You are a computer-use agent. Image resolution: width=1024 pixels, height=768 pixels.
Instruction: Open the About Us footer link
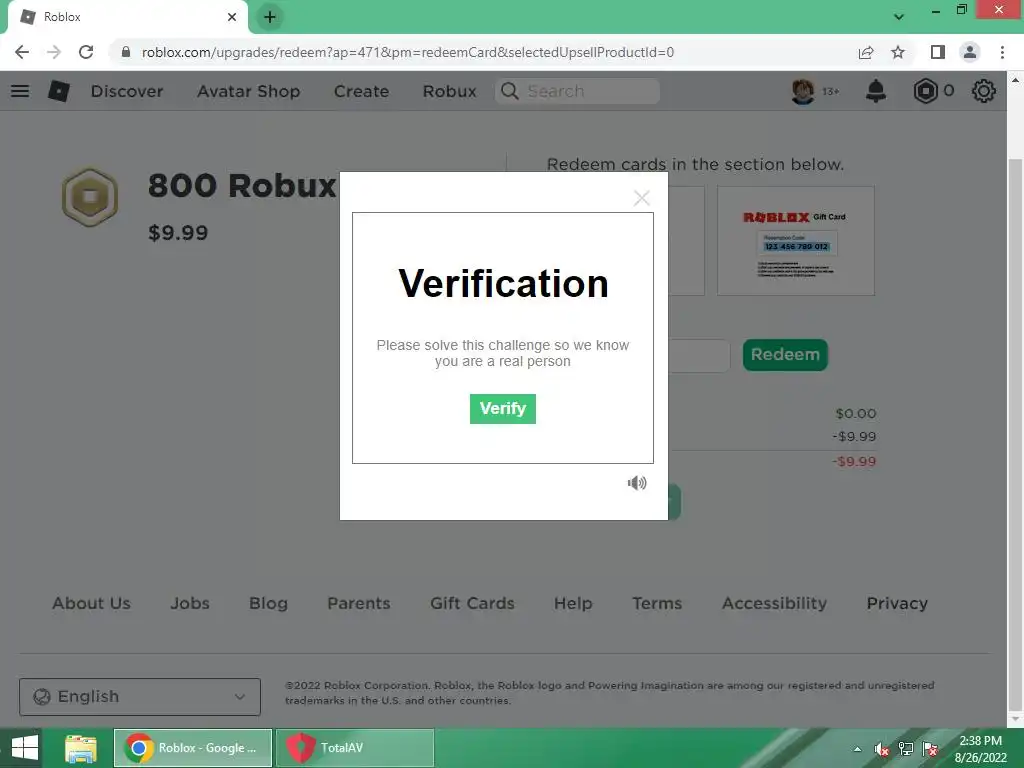pos(91,603)
